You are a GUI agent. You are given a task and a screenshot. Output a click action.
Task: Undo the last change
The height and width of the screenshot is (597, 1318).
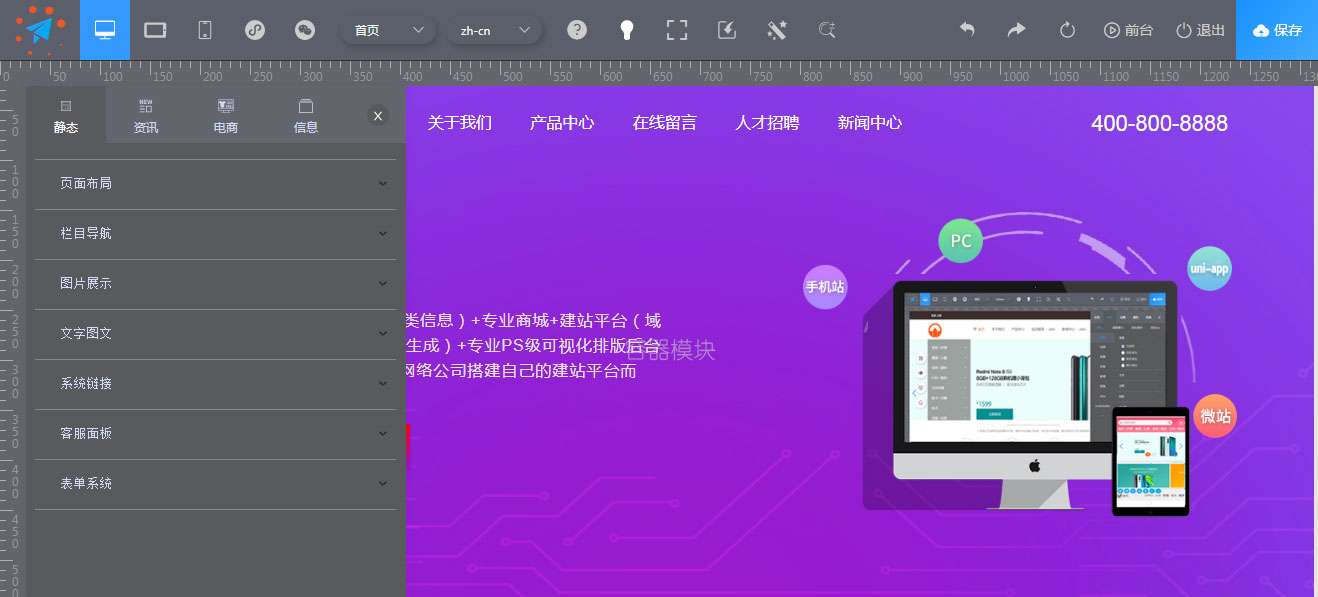tap(967, 30)
